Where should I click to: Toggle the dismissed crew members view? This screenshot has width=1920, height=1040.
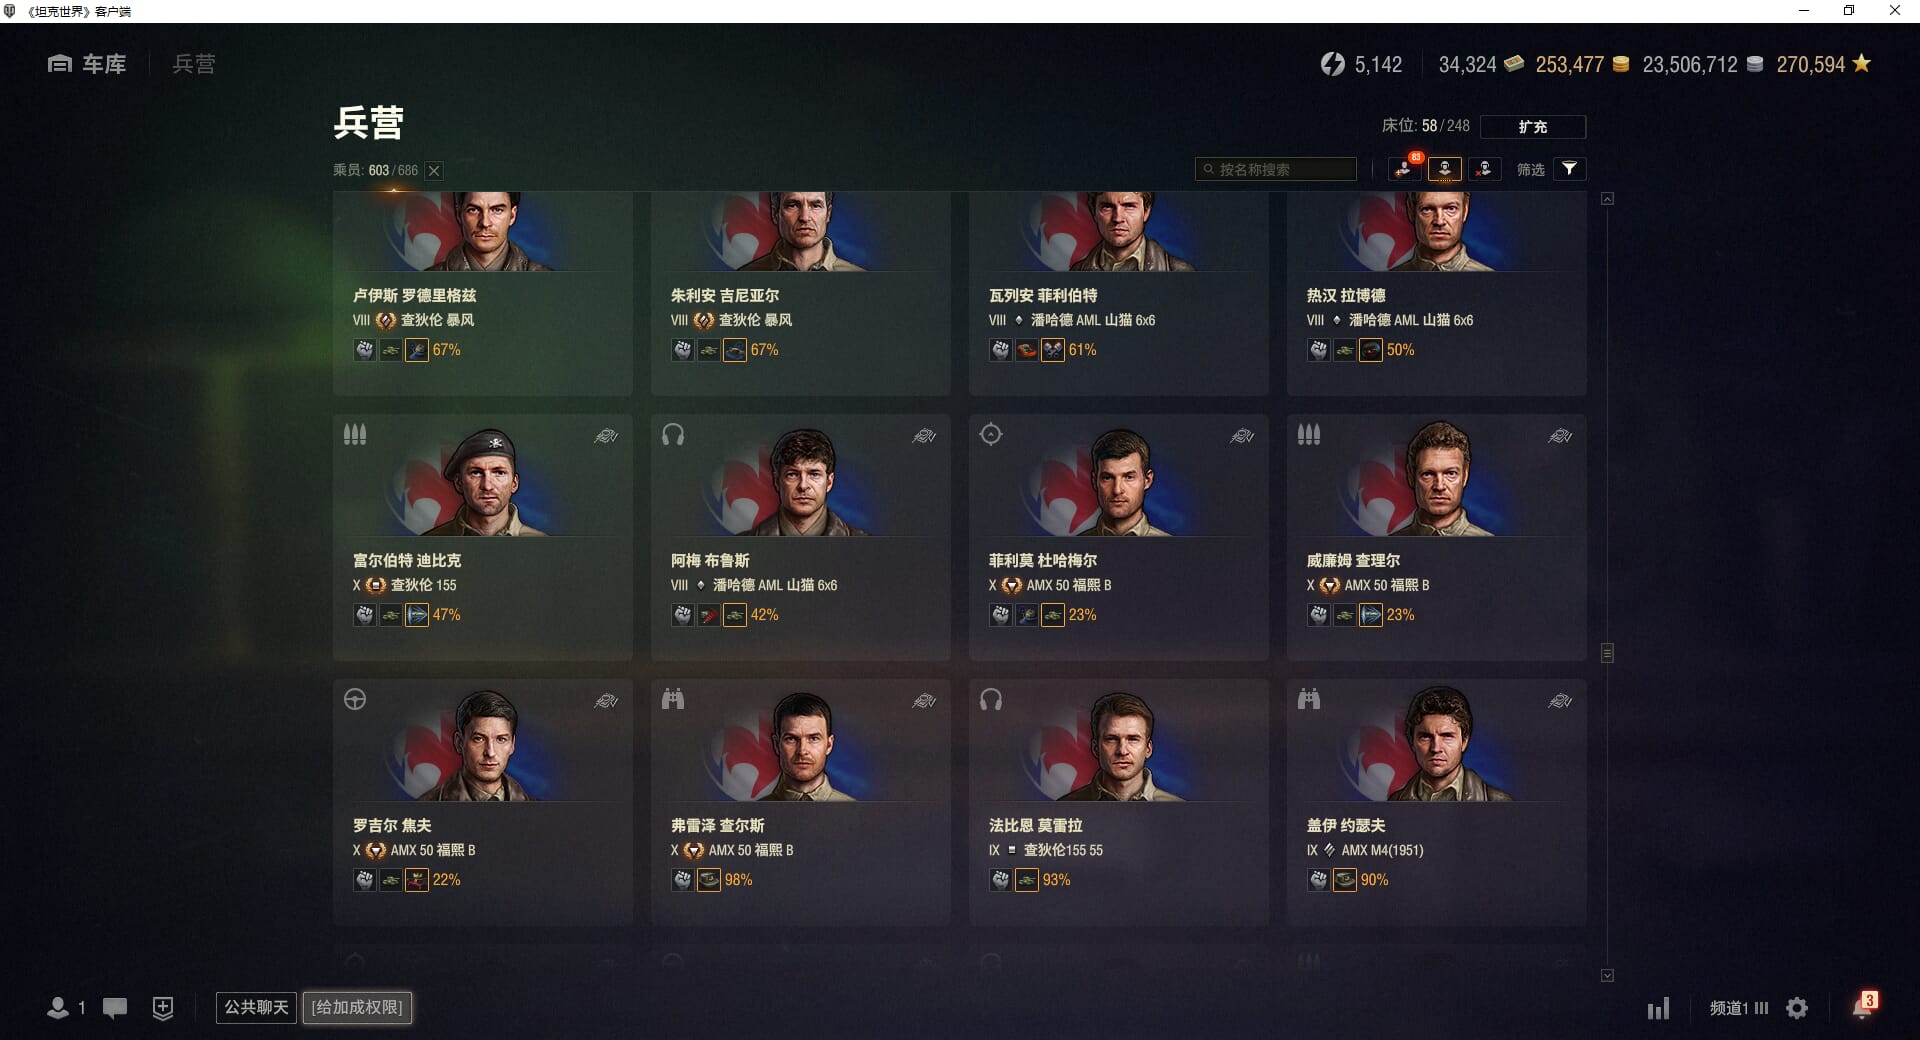coord(1484,169)
